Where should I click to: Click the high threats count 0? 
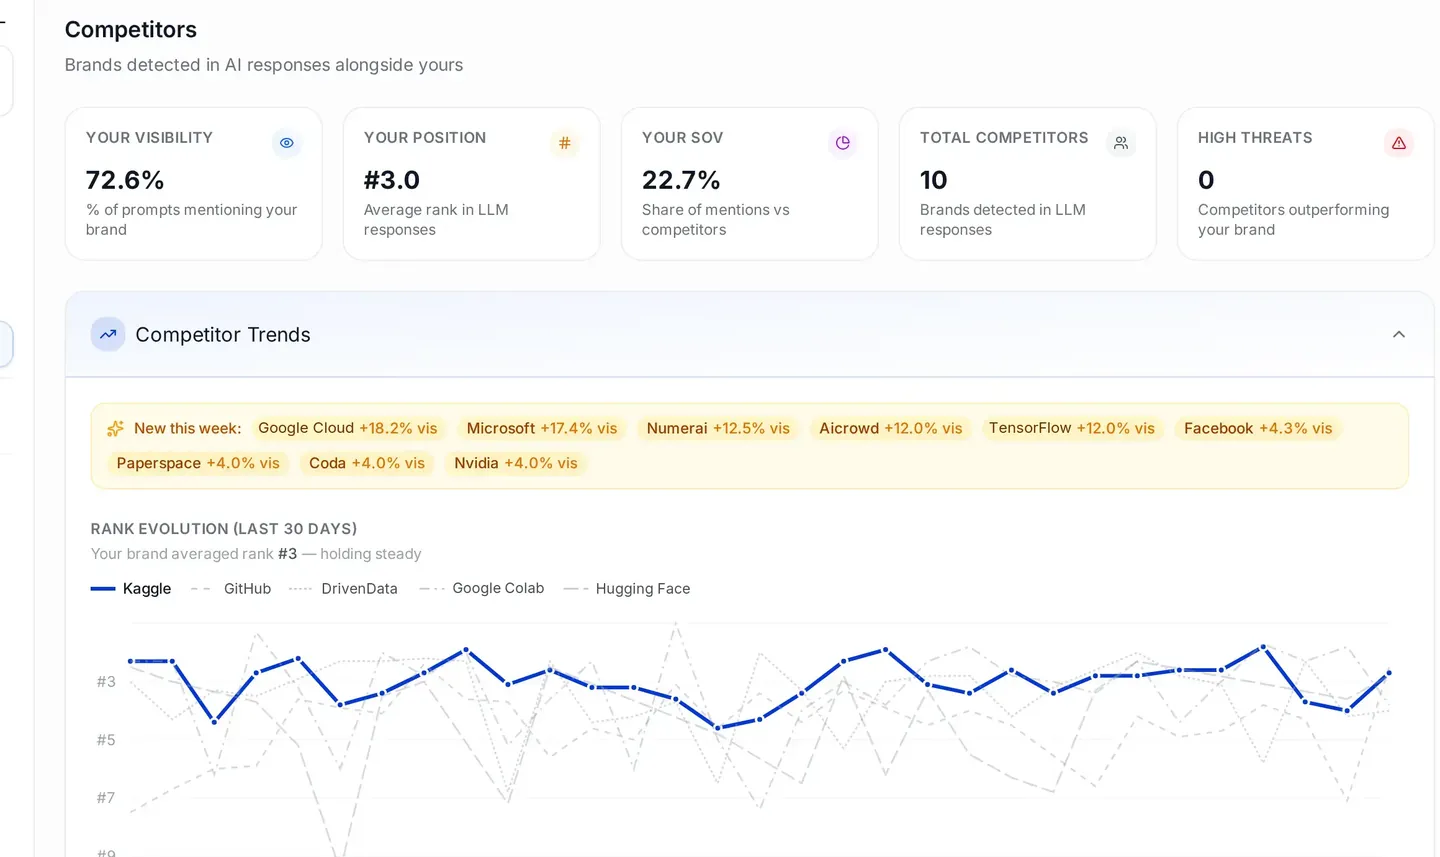click(1206, 180)
